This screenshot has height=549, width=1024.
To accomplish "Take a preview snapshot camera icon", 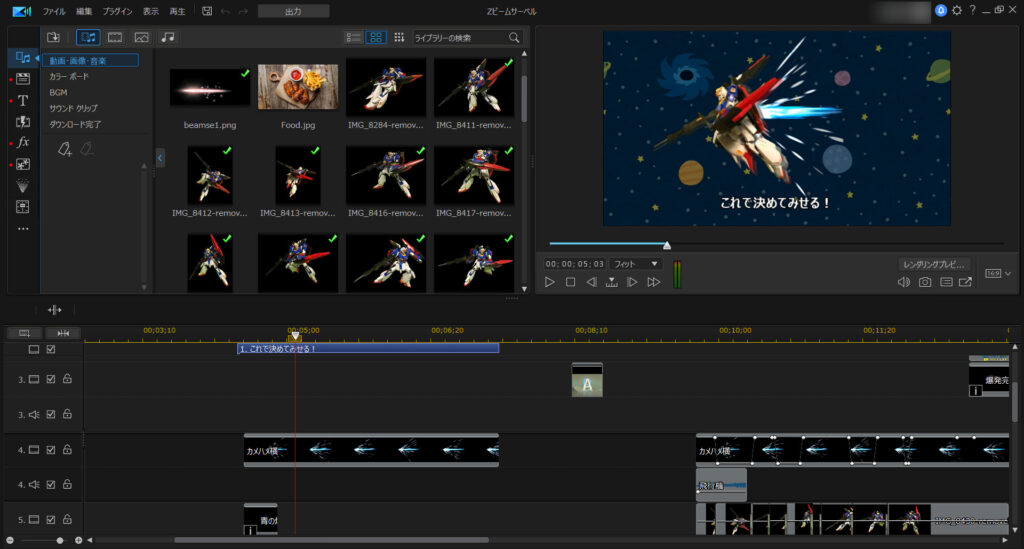I will (x=925, y=282).
